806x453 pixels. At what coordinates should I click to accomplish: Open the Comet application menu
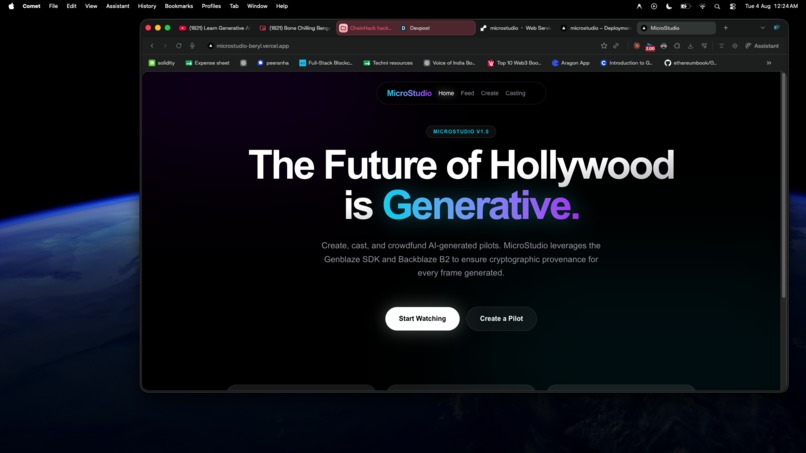coord(31,6)
